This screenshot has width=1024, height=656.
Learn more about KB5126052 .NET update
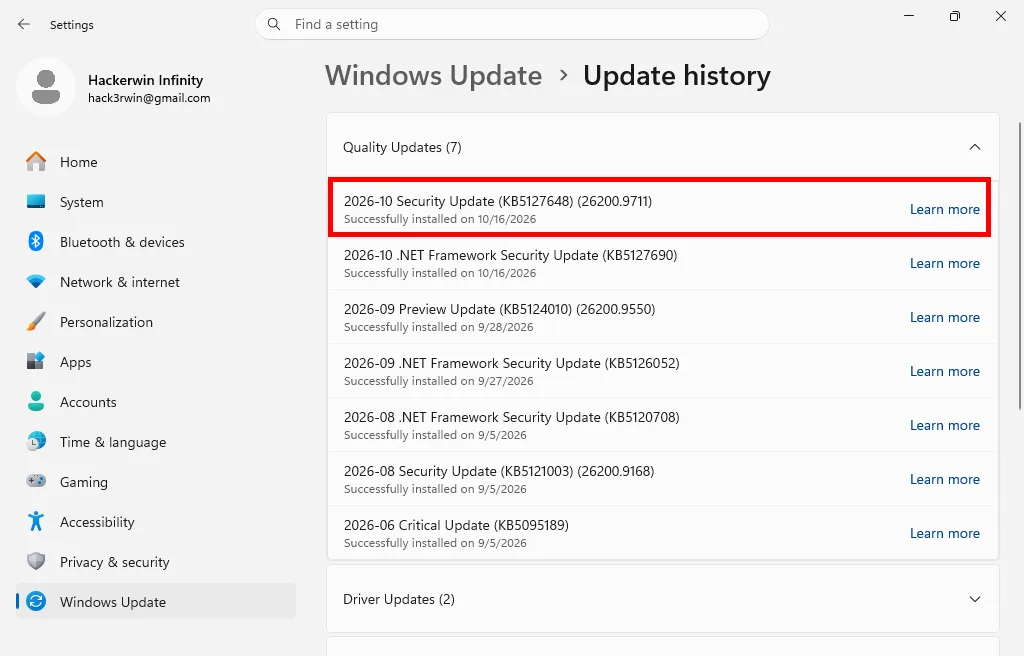(944, 371)
